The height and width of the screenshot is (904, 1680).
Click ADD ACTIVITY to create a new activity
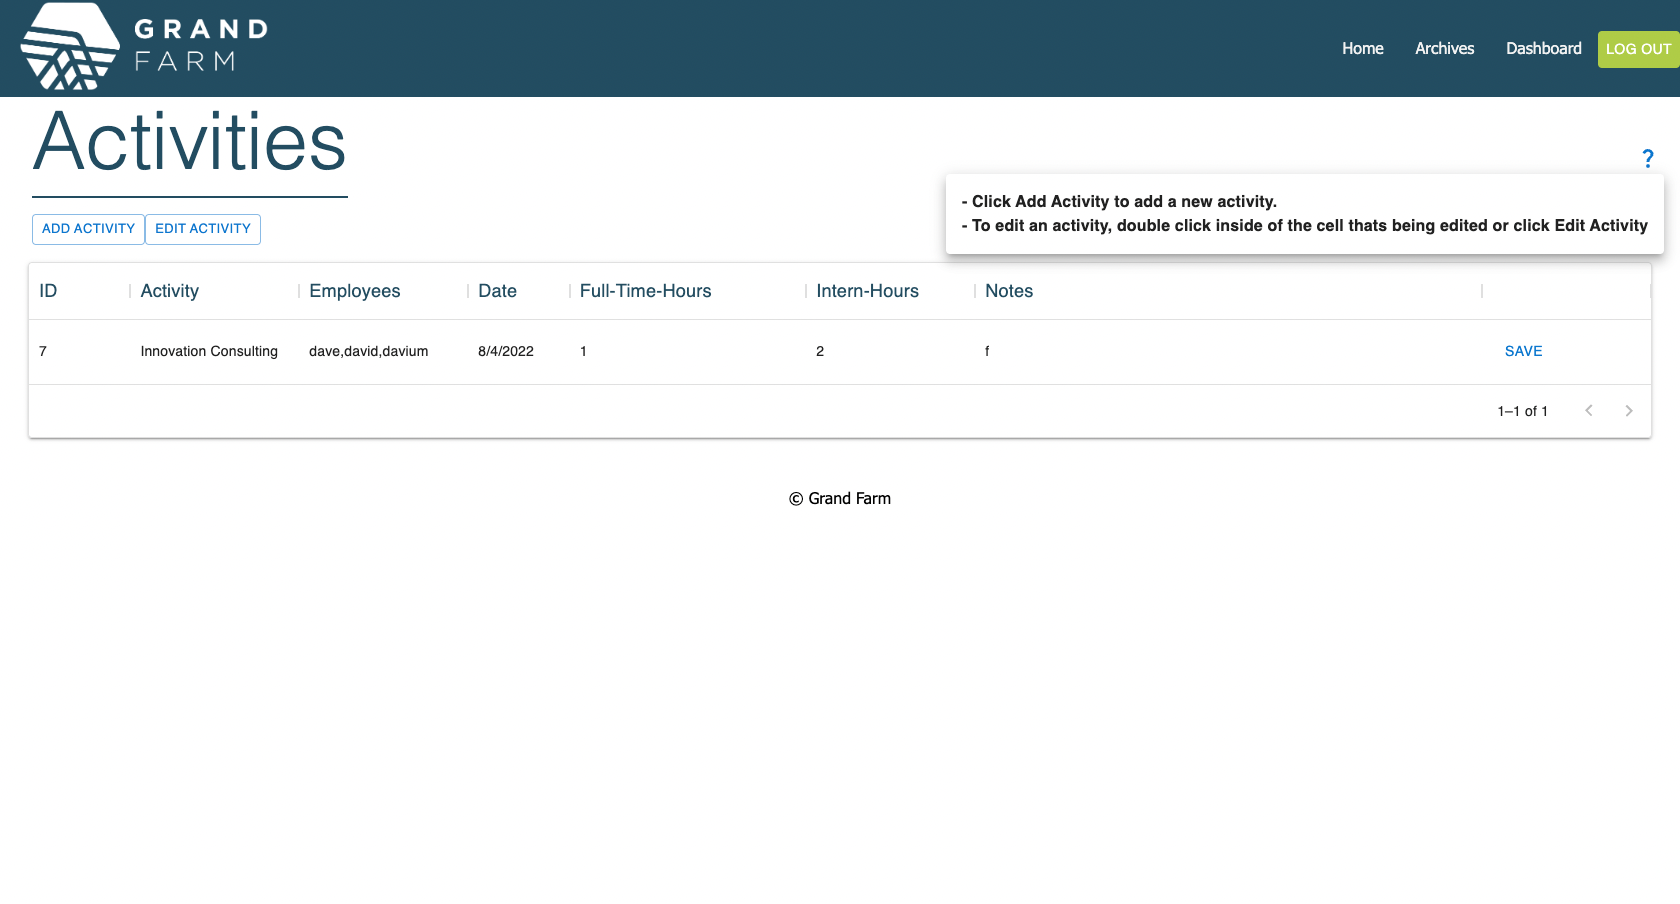tap(88, 229)
